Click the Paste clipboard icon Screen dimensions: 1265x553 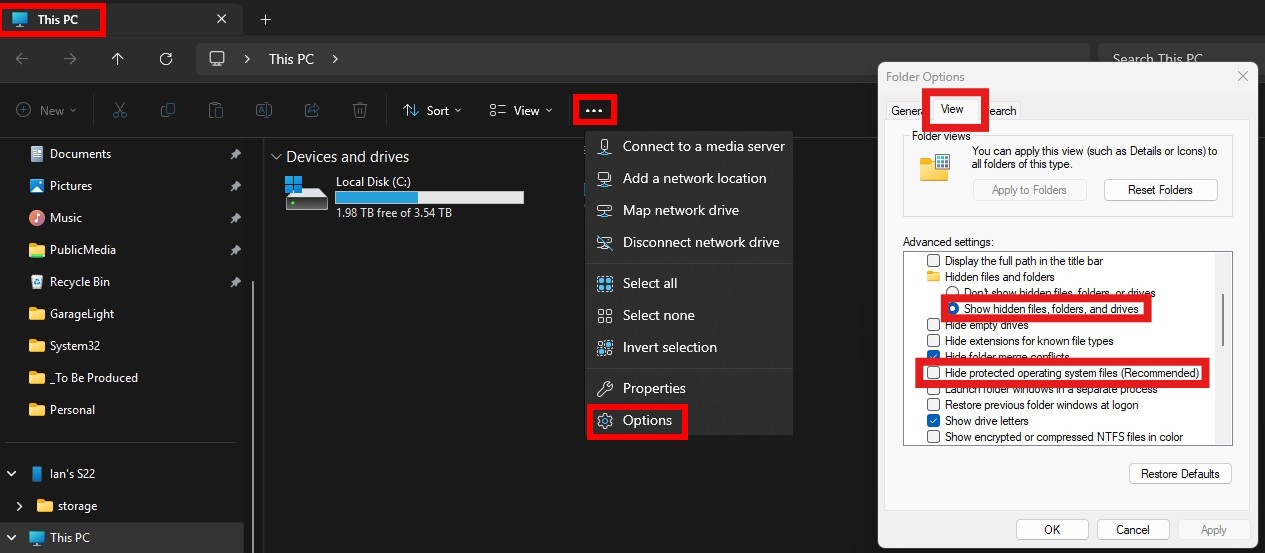coord(216,111)
